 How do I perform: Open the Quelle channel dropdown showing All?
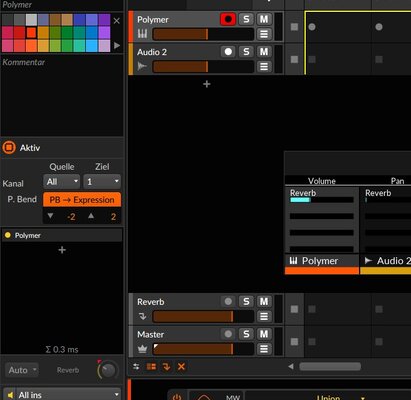[62, 182]
